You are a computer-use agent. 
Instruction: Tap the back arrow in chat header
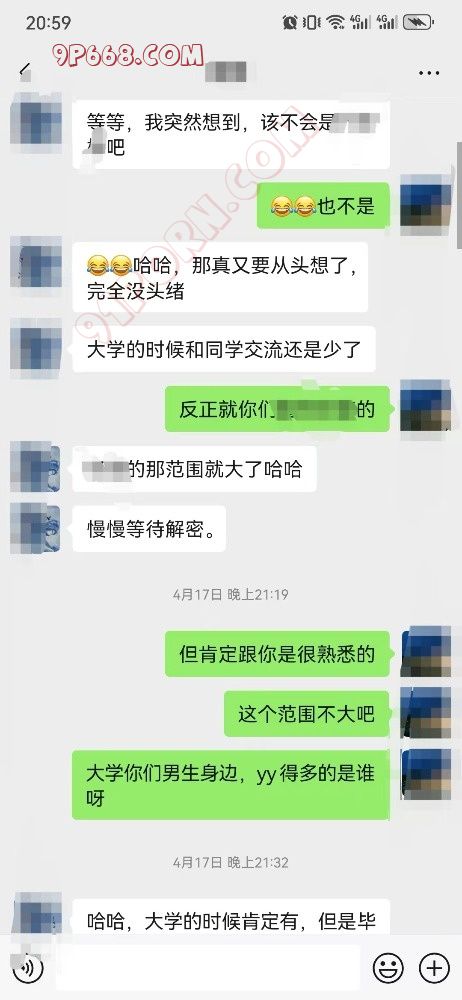point(25,70)
